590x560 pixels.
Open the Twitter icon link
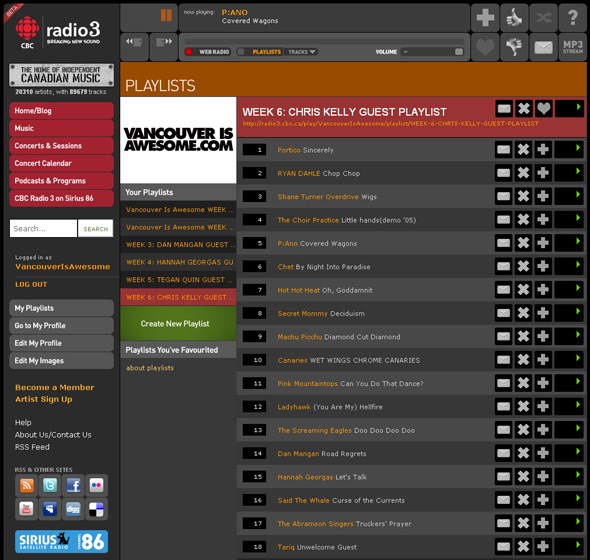(50, 485)
